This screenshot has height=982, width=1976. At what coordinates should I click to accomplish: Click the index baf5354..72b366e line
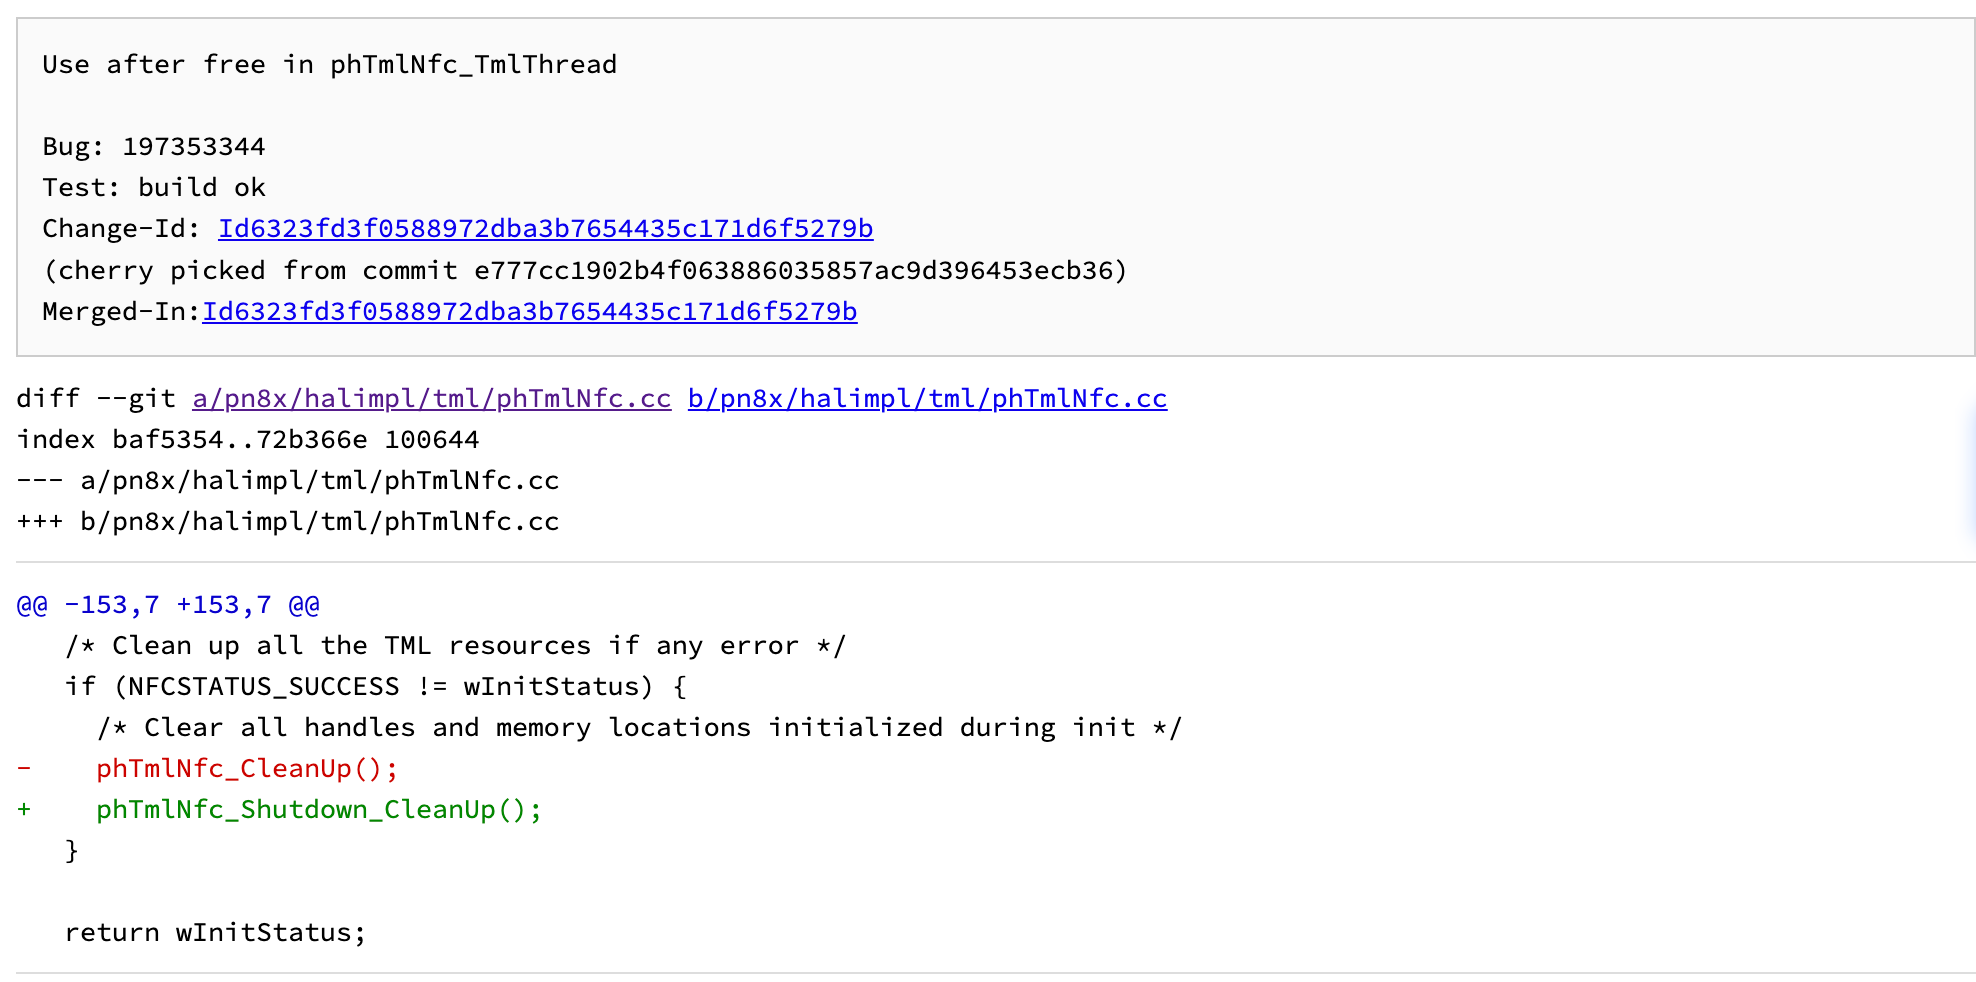[248, 440]
